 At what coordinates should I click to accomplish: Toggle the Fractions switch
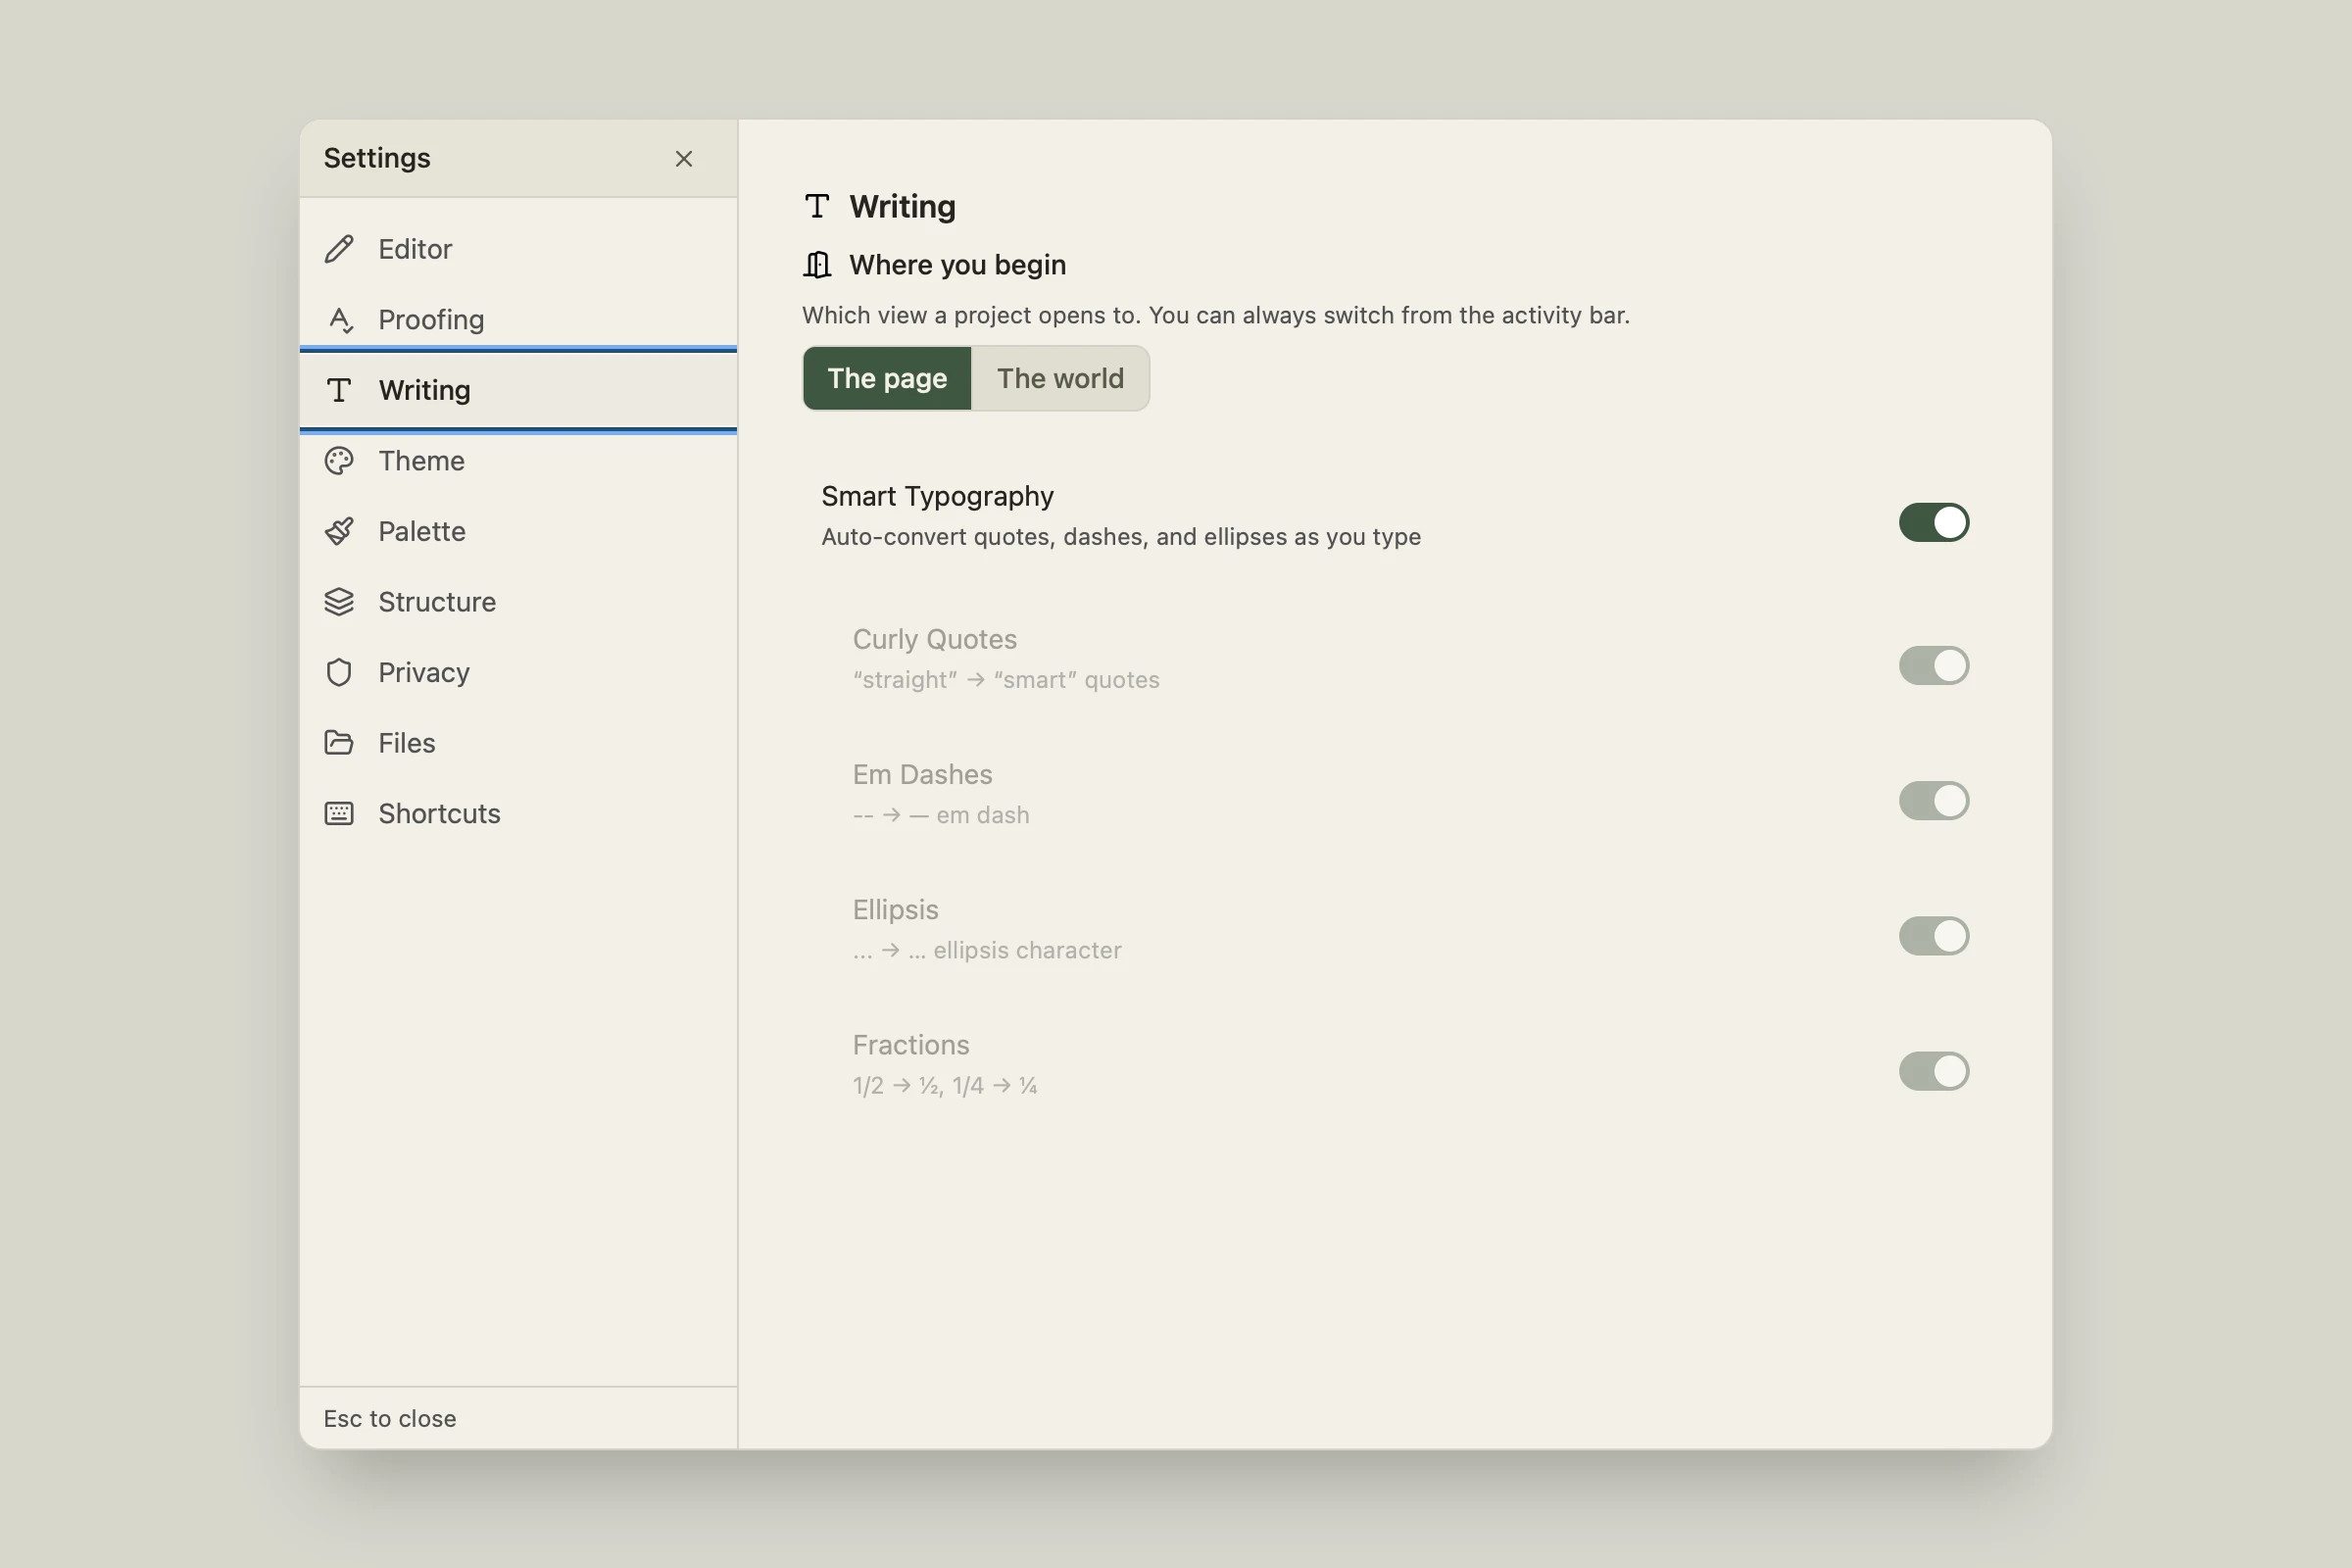pyautogui.click(x=1934, y=1071)
